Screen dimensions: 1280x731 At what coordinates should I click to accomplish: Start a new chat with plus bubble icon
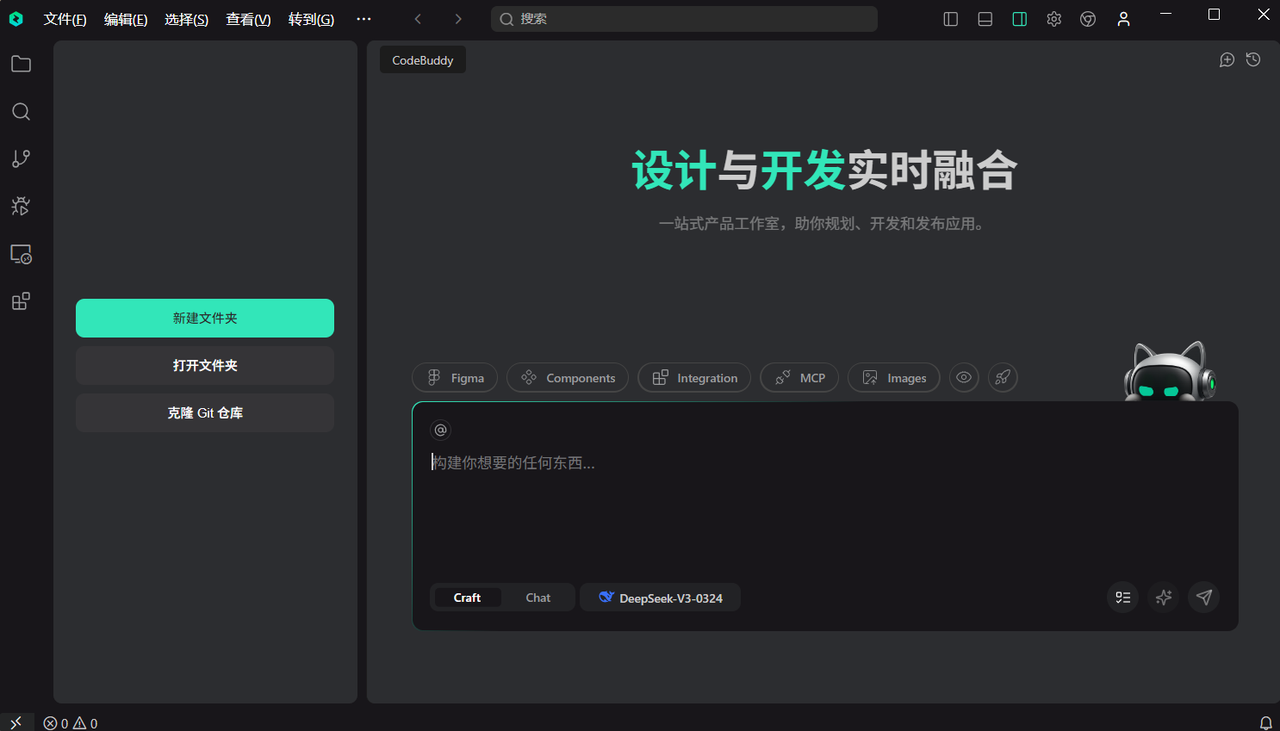coord(1227,60)
